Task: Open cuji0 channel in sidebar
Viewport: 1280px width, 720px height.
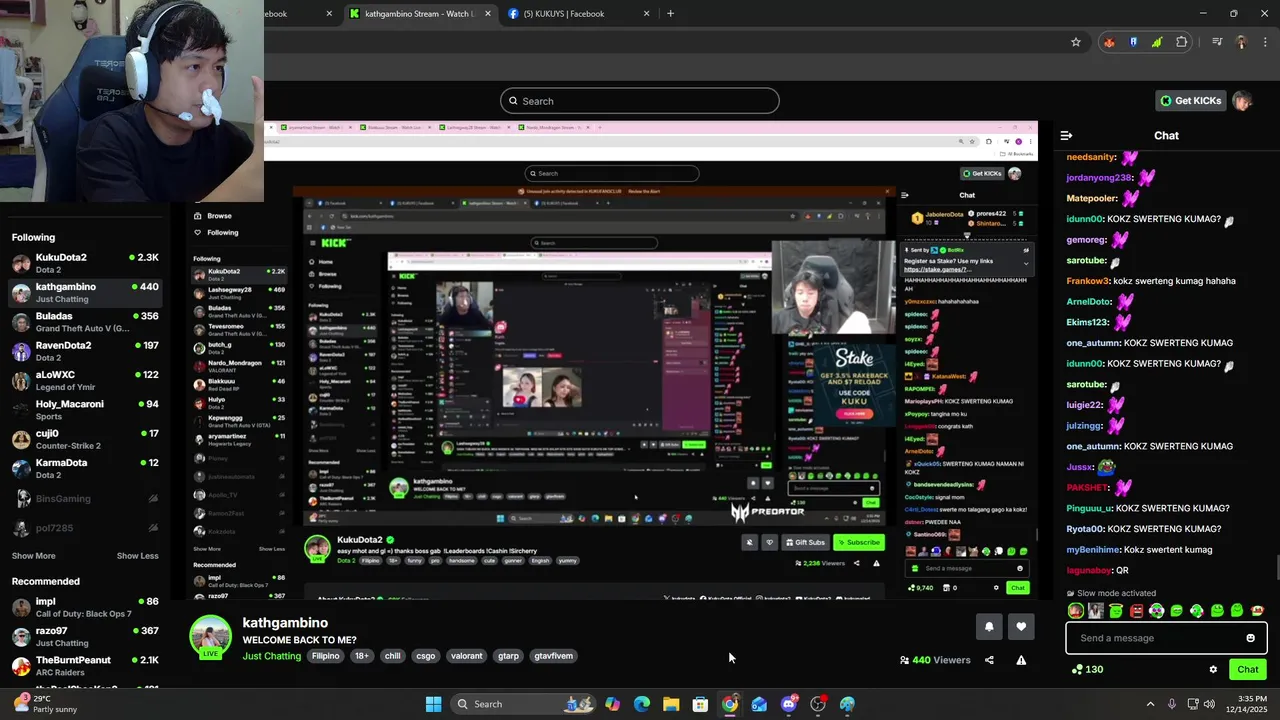Action: (85, 439)
